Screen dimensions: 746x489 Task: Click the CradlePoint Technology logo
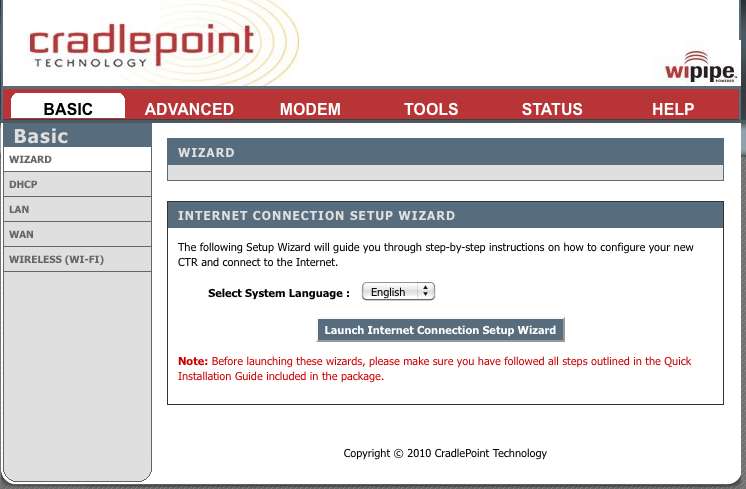tap(141, 45)
